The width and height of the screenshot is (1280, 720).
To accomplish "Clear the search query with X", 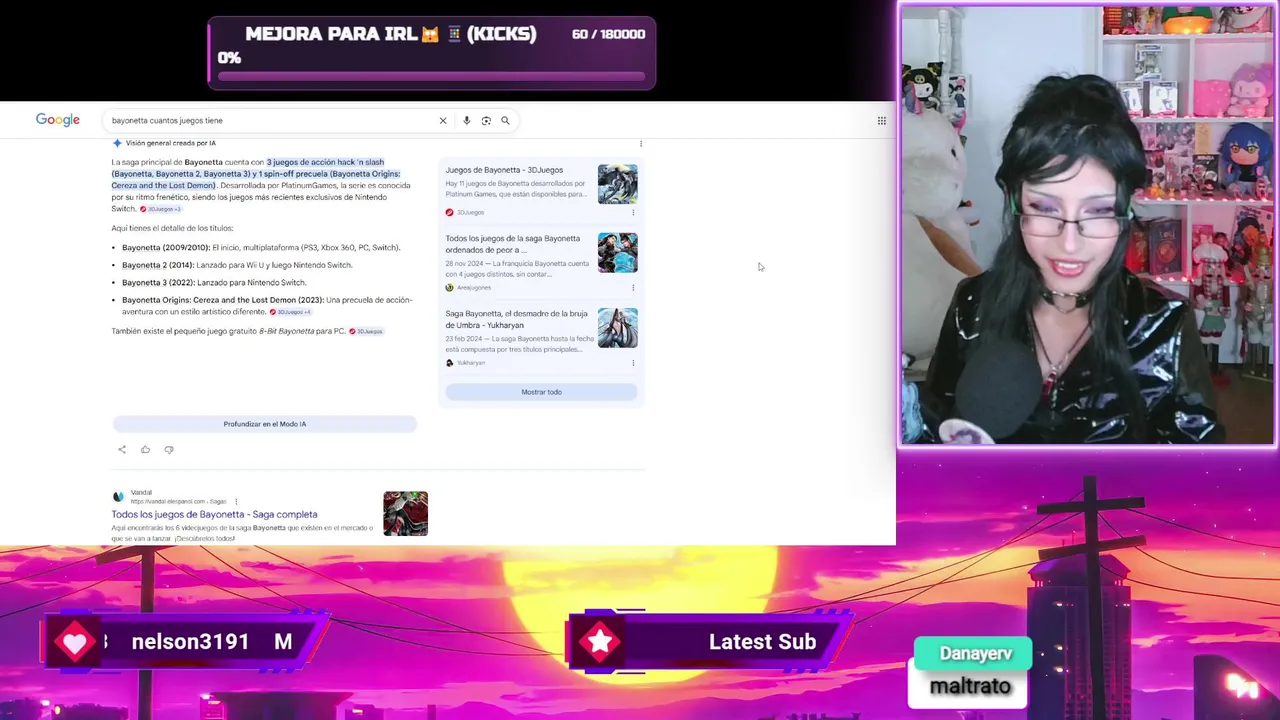I will tap(443, 121).
